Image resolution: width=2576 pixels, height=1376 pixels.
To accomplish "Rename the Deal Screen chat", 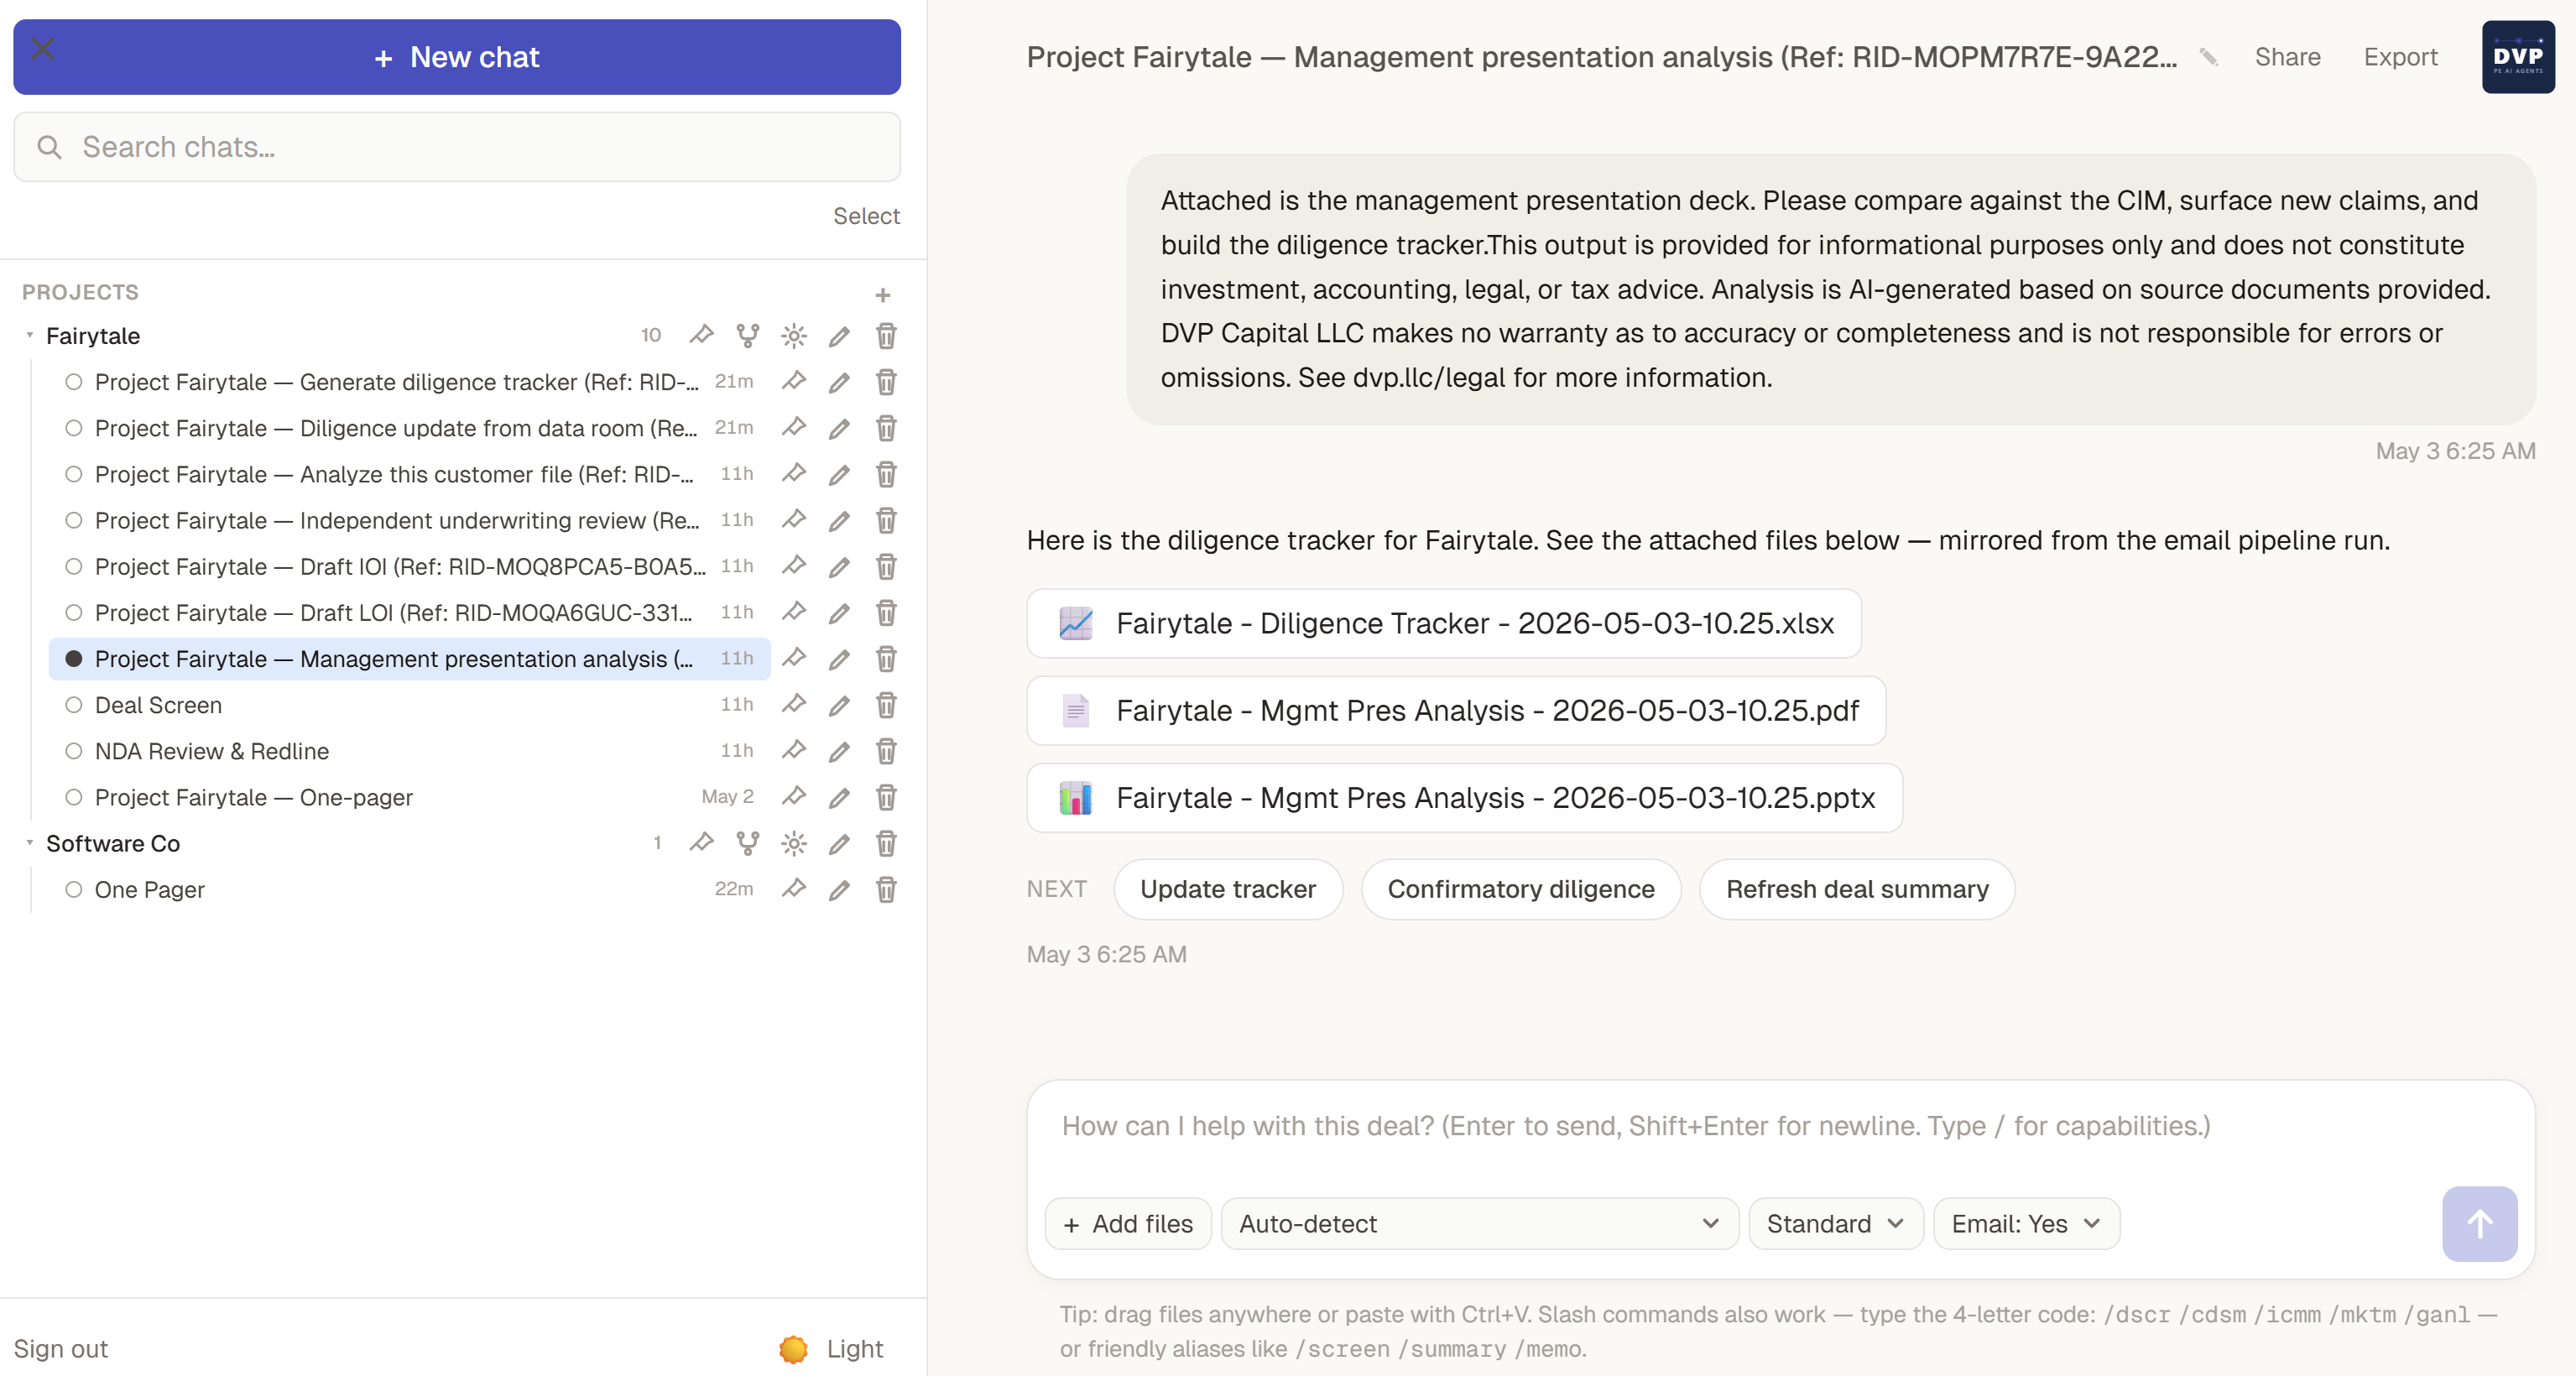I will coord(840,705).
